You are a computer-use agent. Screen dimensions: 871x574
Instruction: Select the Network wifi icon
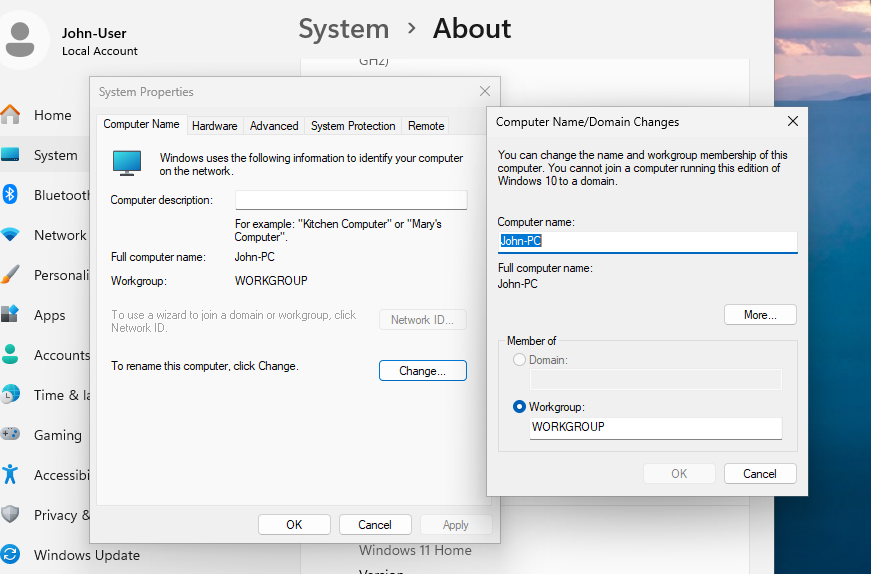[11, 235]
